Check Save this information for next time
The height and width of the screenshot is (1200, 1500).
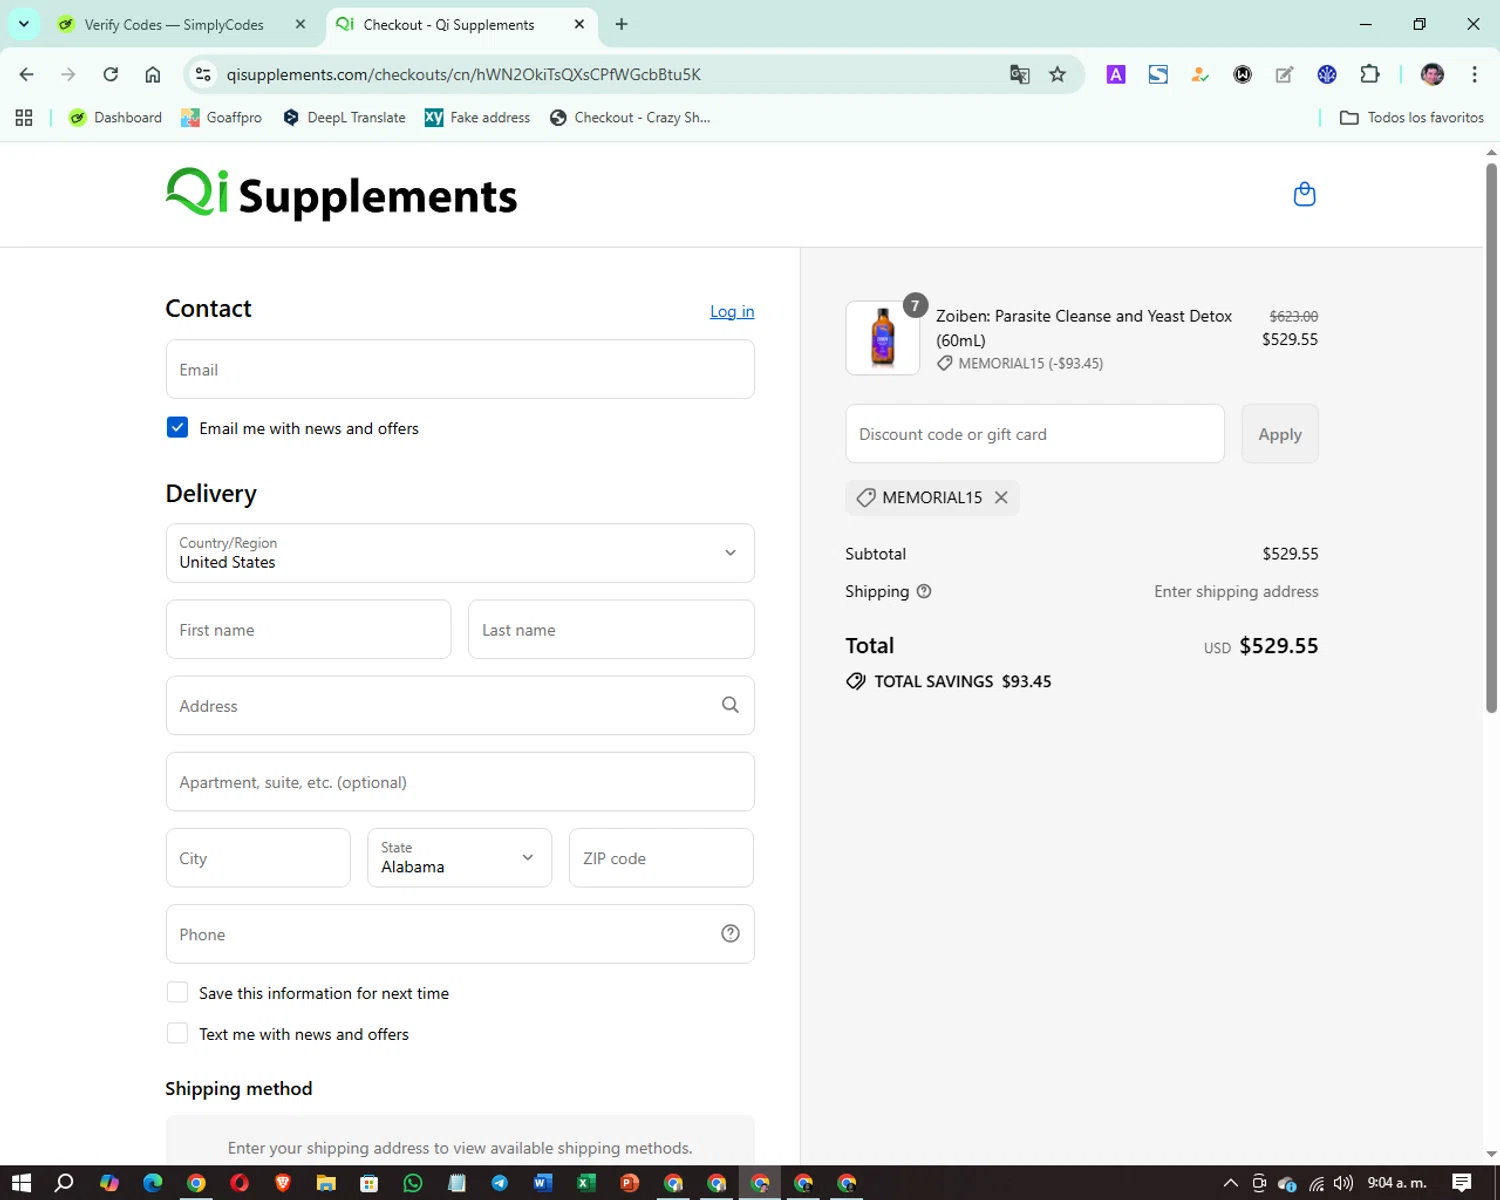click(177, 992)
